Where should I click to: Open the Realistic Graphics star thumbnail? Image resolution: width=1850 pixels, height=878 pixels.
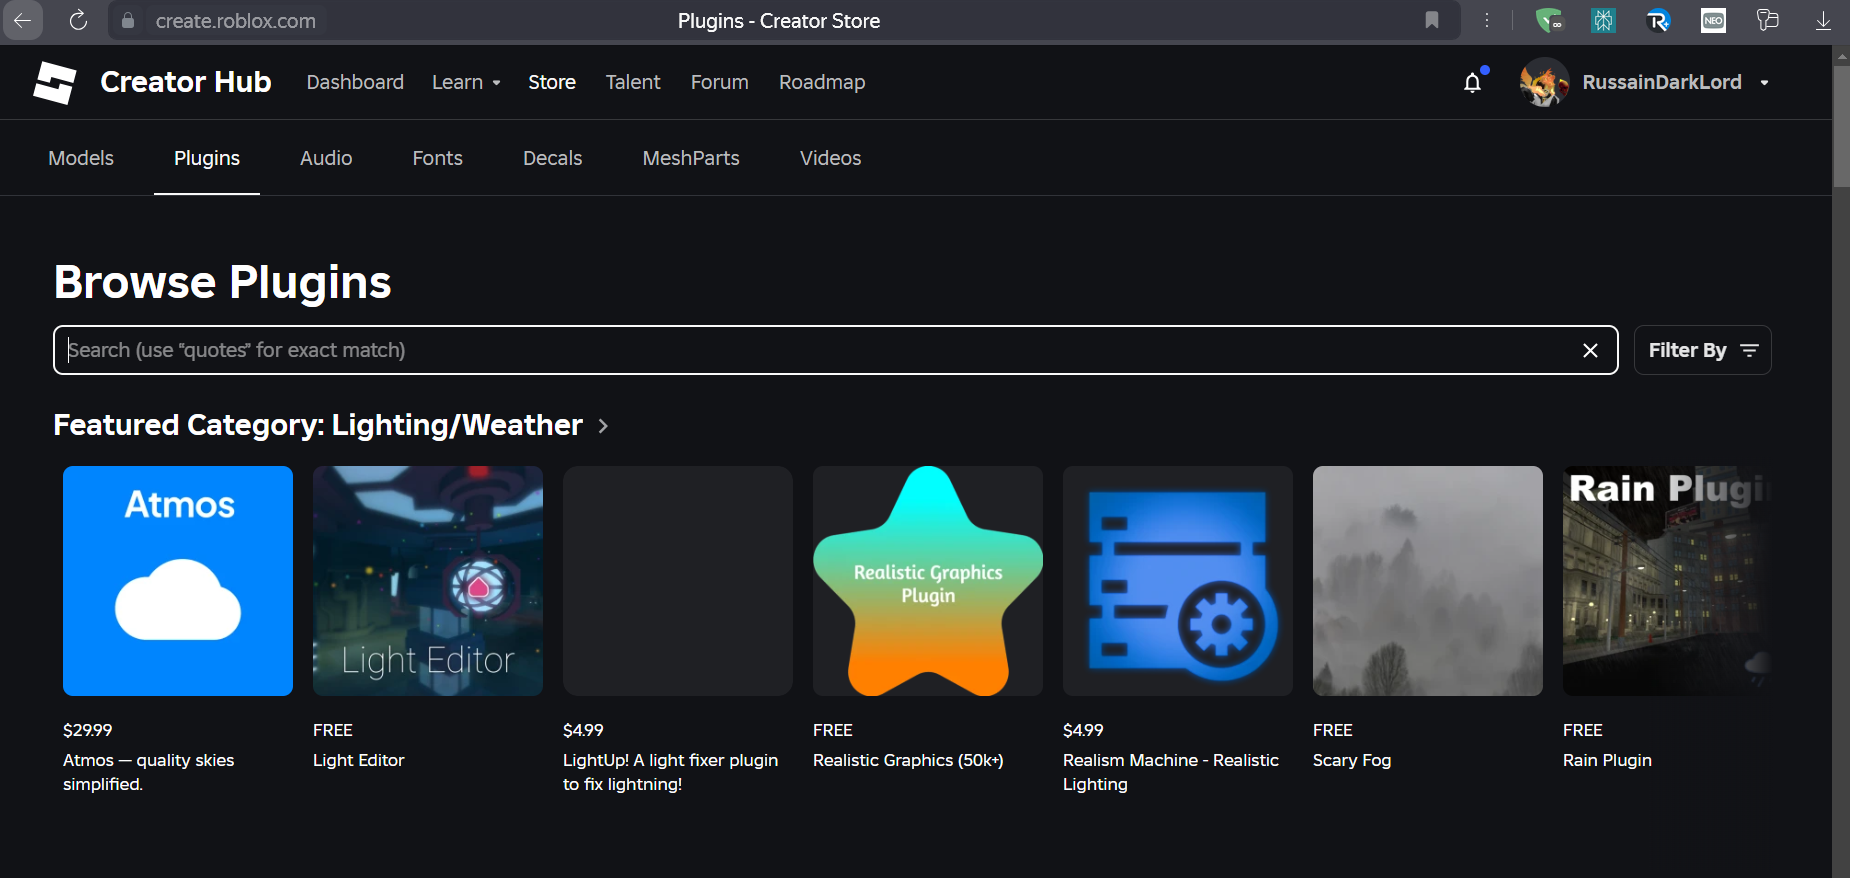click(928, 581)
